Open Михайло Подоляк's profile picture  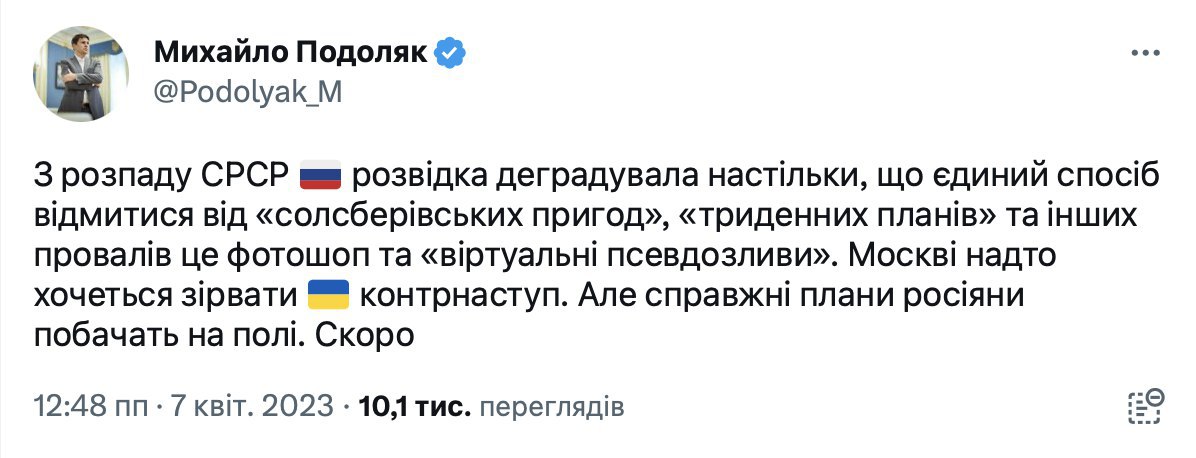point(81,73)
